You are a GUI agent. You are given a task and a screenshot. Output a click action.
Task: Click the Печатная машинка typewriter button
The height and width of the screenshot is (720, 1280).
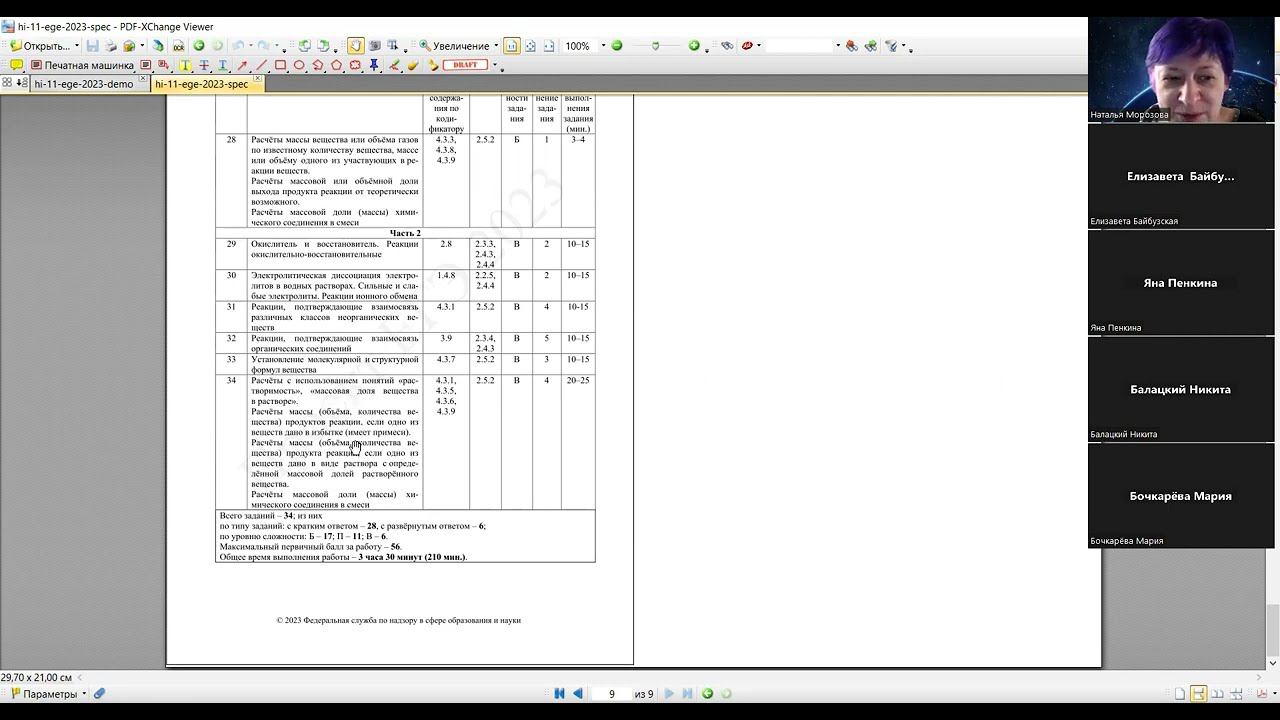[82, 65]
